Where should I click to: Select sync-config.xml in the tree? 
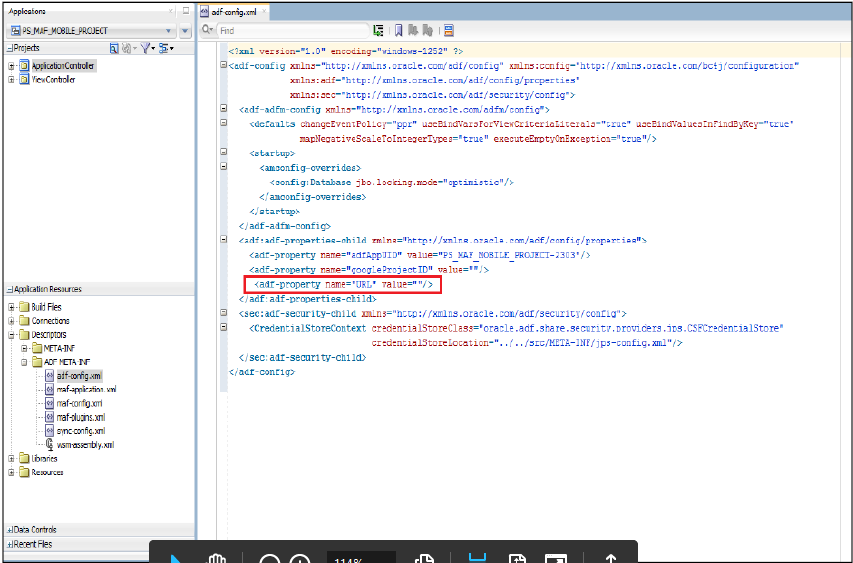81,431
